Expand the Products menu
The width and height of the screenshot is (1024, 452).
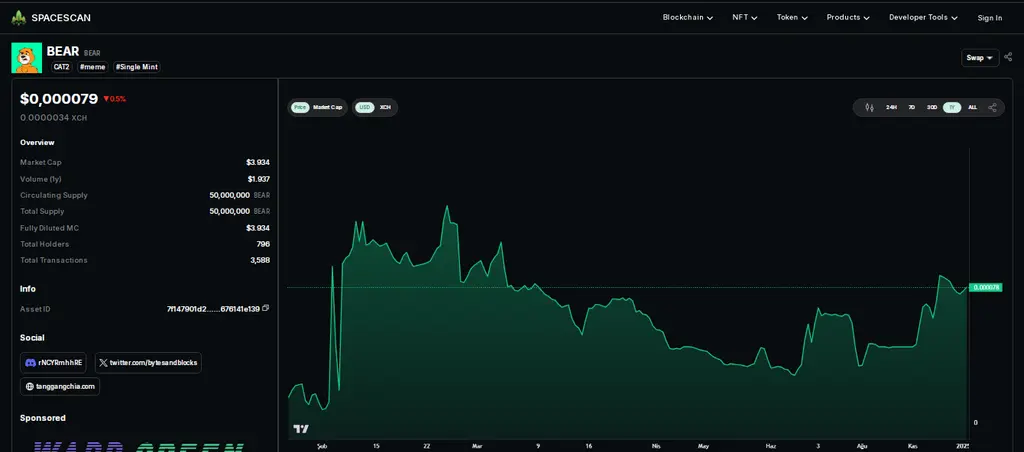[848, 18]
